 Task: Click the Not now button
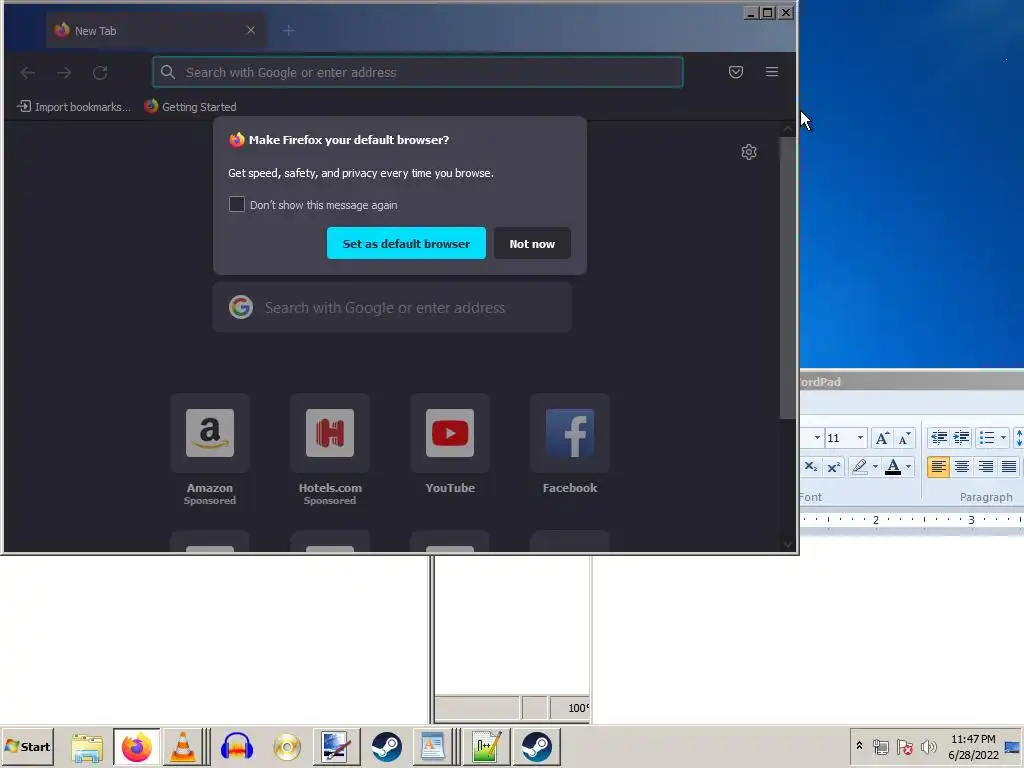532,244
